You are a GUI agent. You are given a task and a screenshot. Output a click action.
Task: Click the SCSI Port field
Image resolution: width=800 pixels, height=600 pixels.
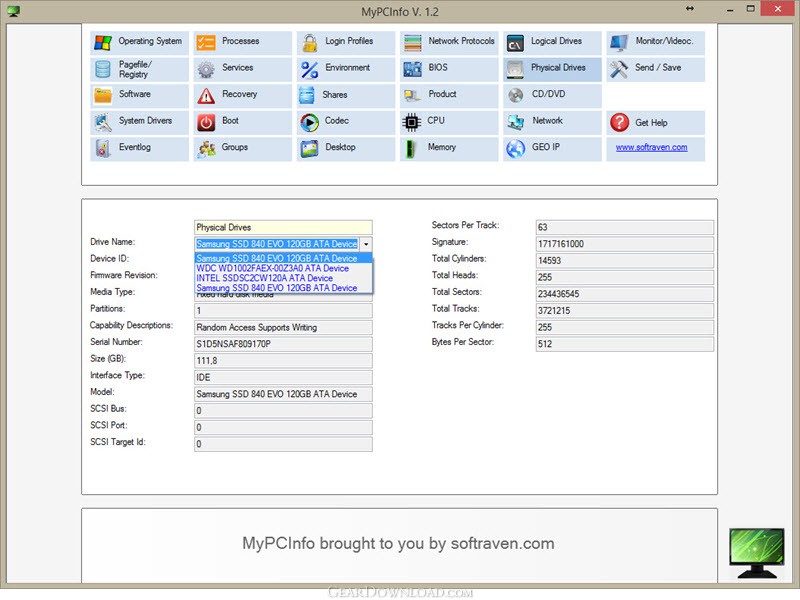point(283,428)
